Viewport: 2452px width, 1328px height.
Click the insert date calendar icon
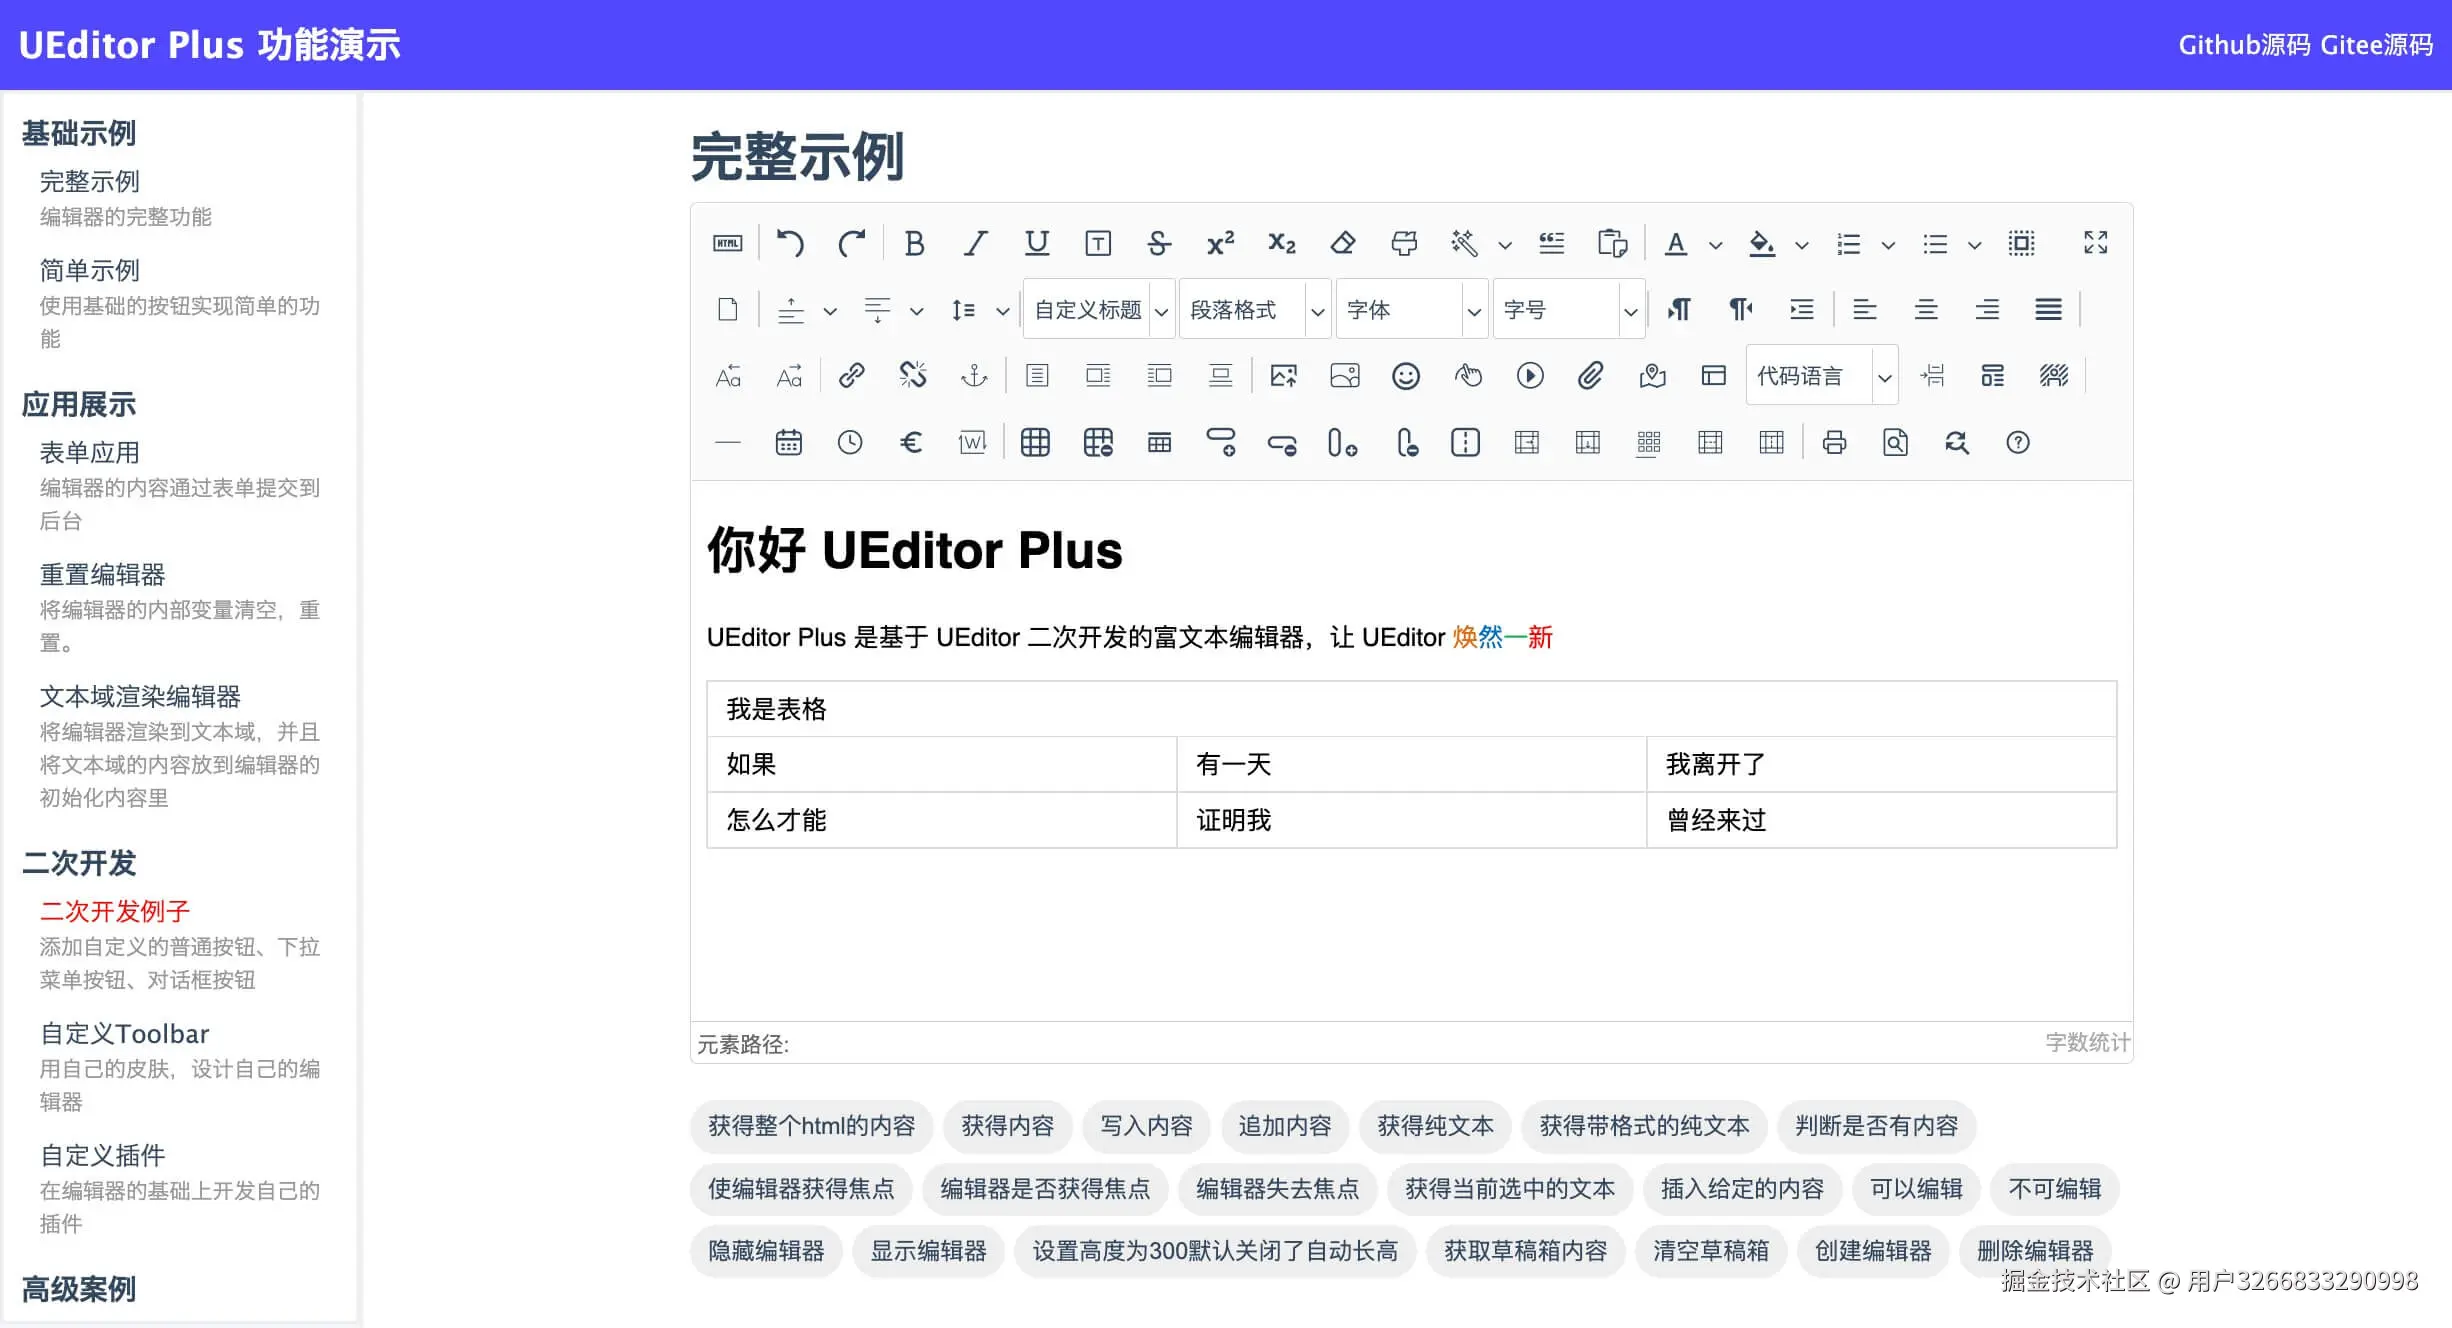click(x=789, y=442)
